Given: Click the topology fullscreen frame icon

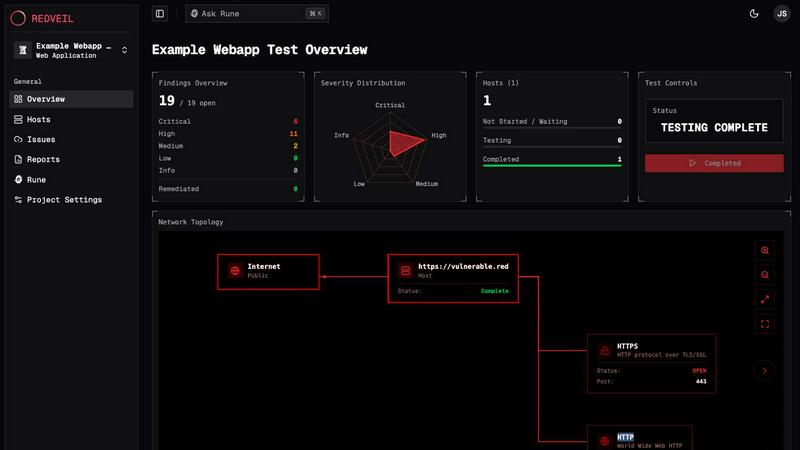Looking at the screenshot, I should [764, 324].
